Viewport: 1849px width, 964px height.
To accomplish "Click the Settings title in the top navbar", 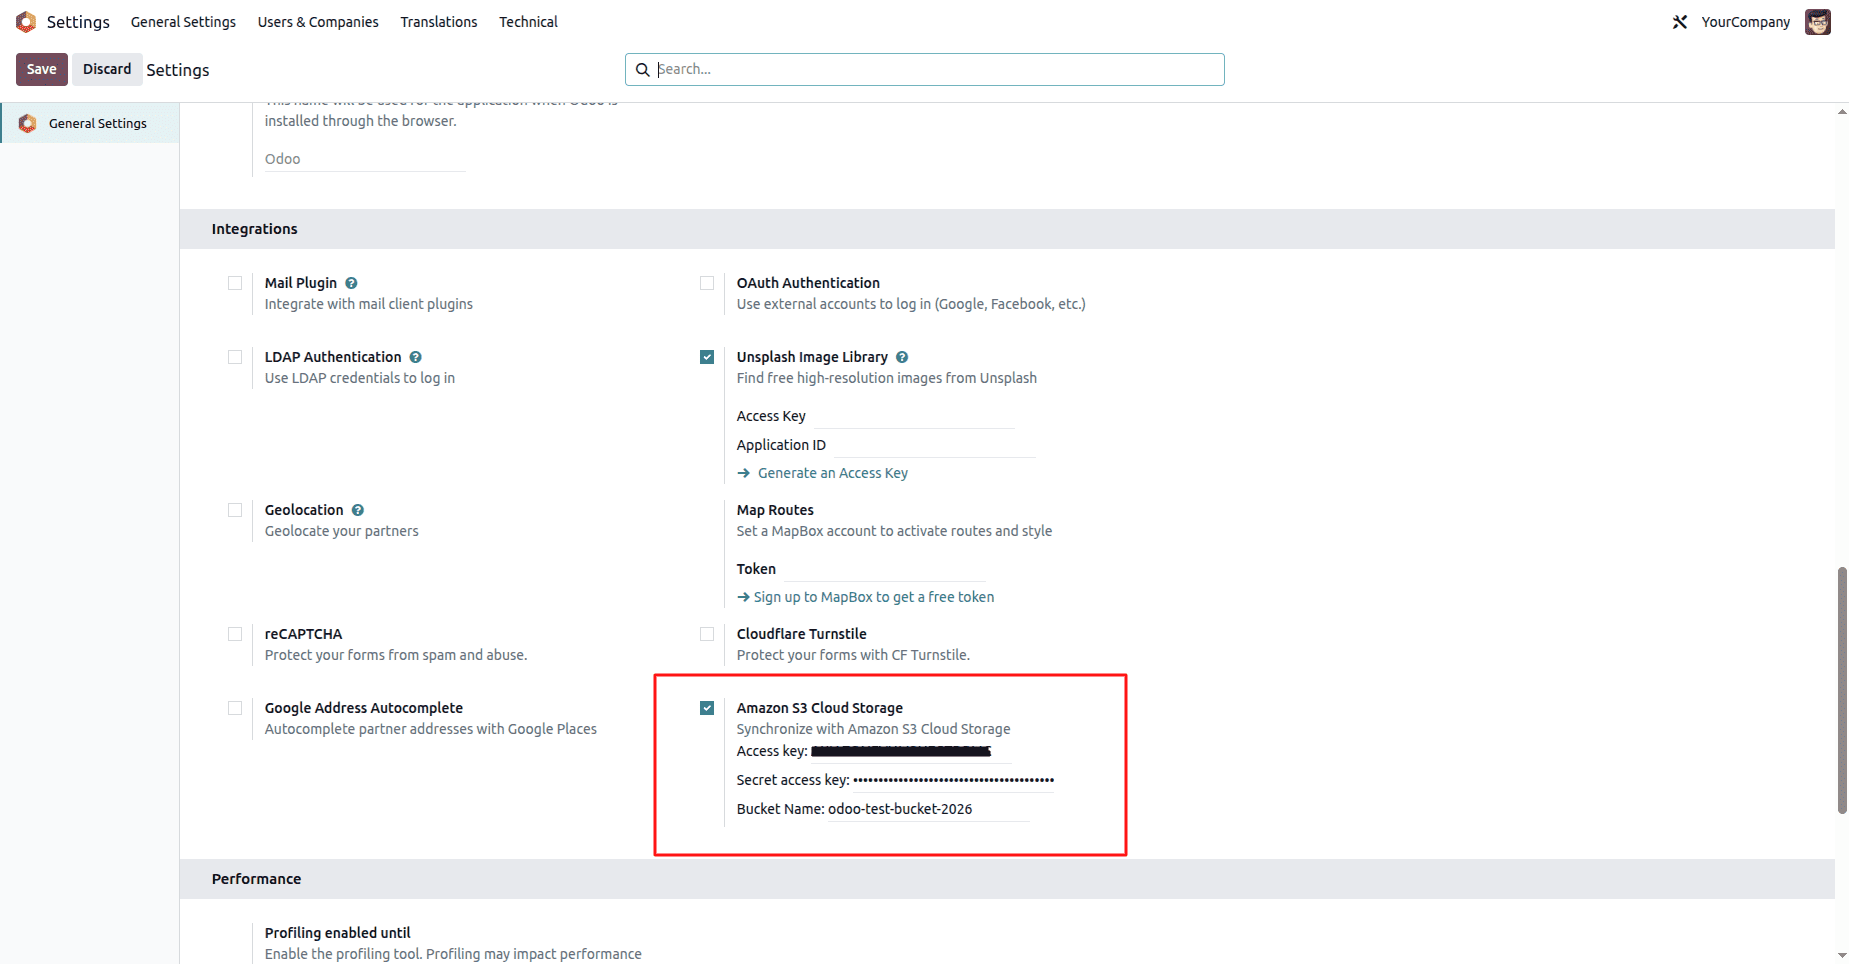I will click(78, 22).
